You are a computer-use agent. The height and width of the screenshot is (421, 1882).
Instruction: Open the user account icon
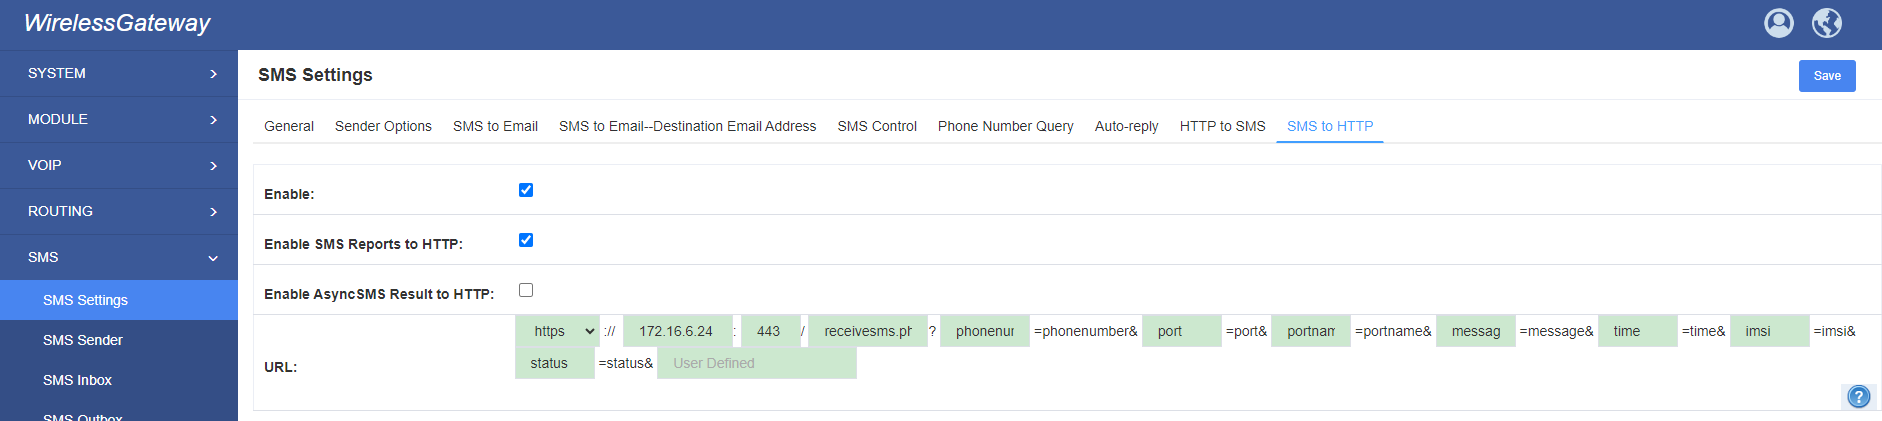click(x=1779, y=23)
